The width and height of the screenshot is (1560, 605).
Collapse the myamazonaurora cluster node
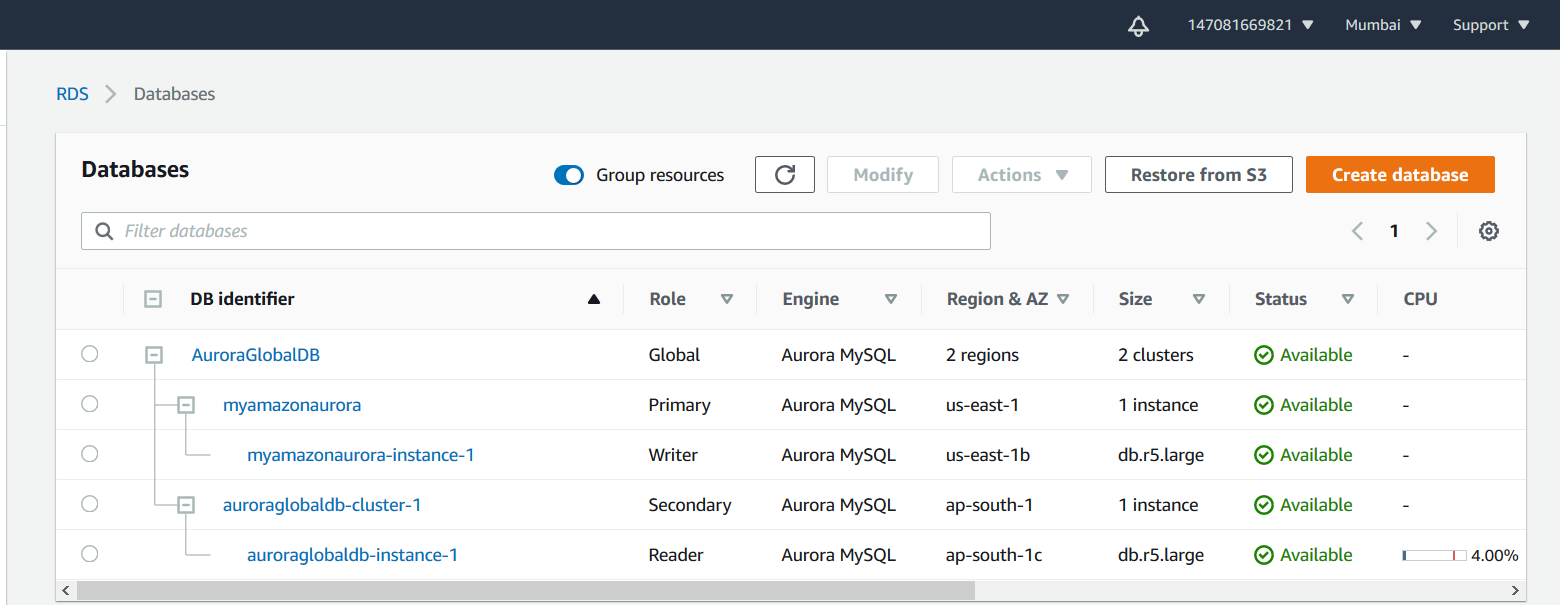tap(185, 405)
